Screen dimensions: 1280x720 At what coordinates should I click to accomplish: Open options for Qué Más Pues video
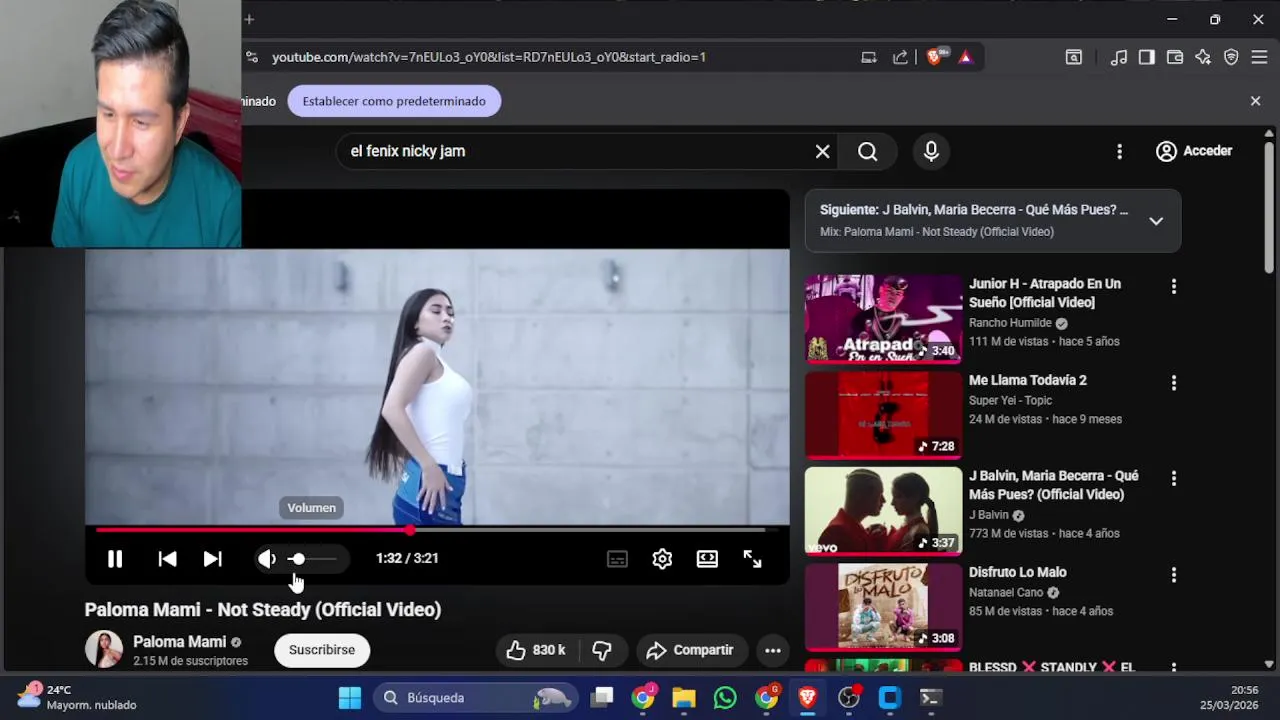click(x=1173, y=478)
